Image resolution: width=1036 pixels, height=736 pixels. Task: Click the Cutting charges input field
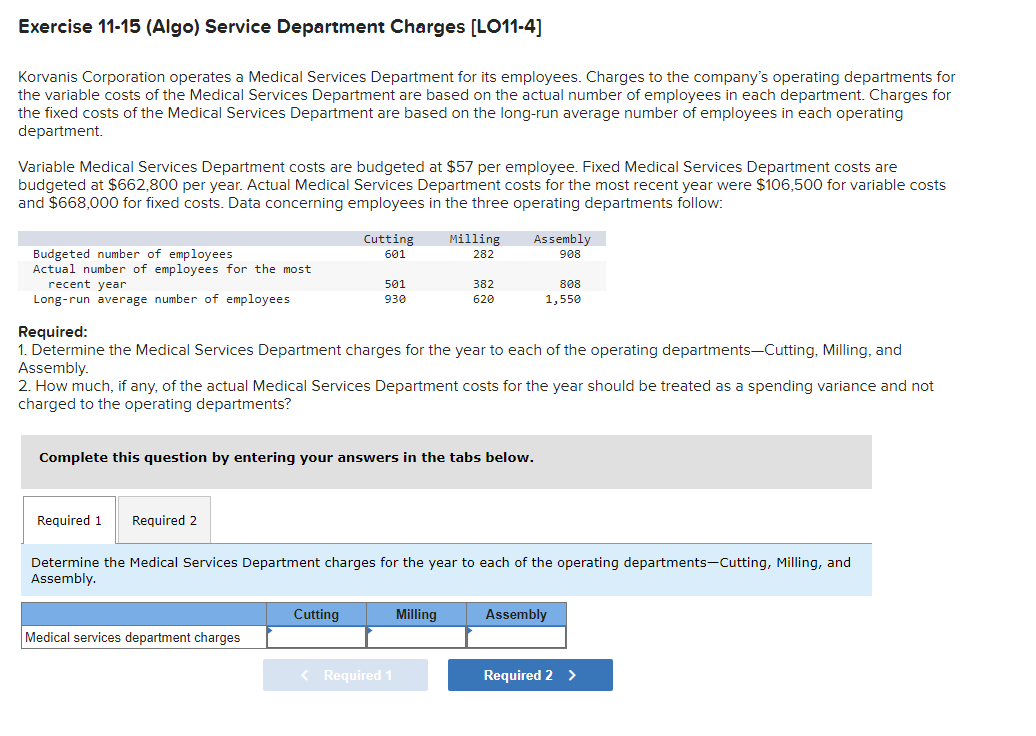tap(318, 636)
